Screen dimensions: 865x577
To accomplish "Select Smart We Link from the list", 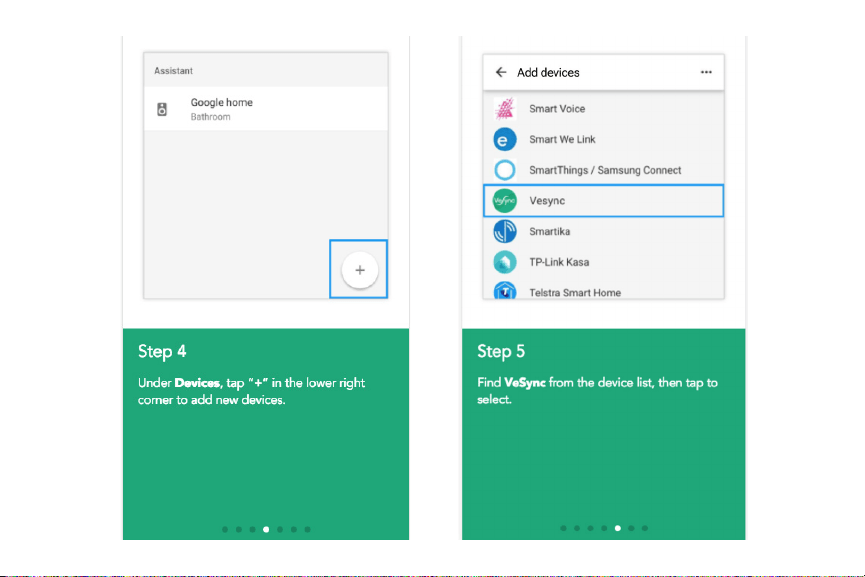I will click(x=604, y=140).
